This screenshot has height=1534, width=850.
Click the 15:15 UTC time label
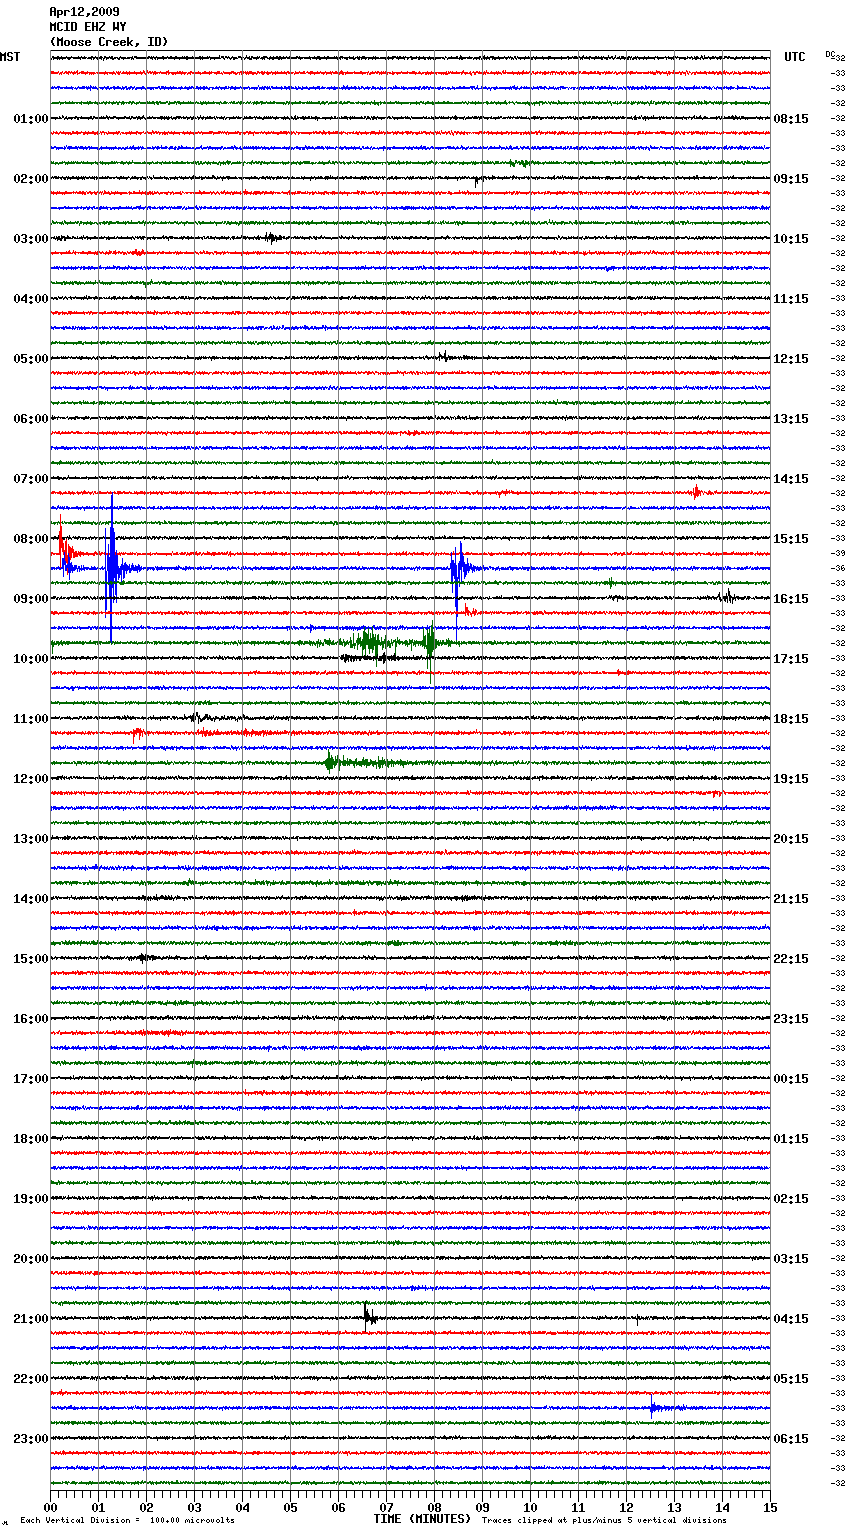coord(791,539)
